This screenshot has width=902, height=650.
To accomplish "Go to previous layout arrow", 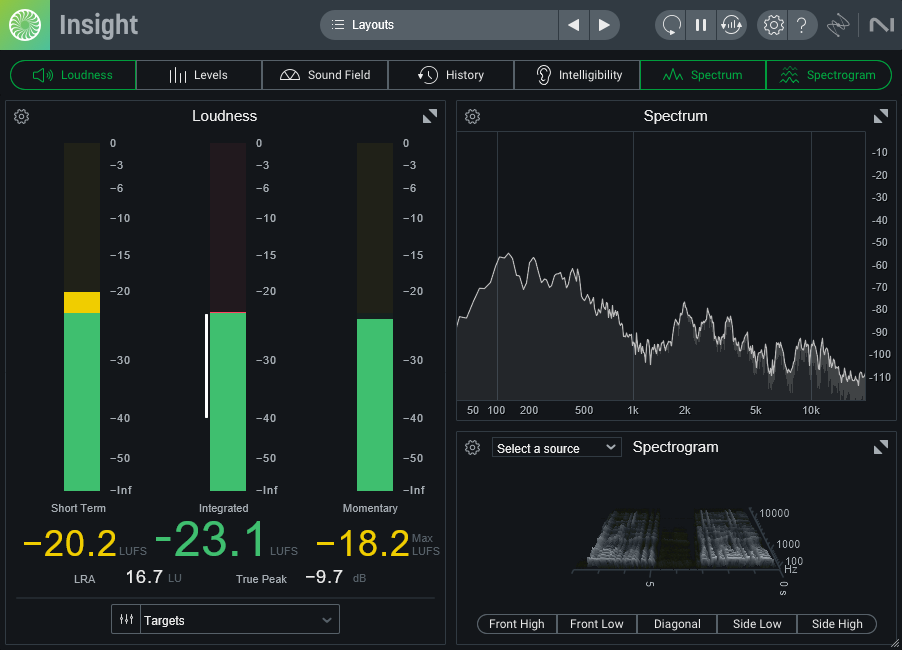I will pos(574,25).
